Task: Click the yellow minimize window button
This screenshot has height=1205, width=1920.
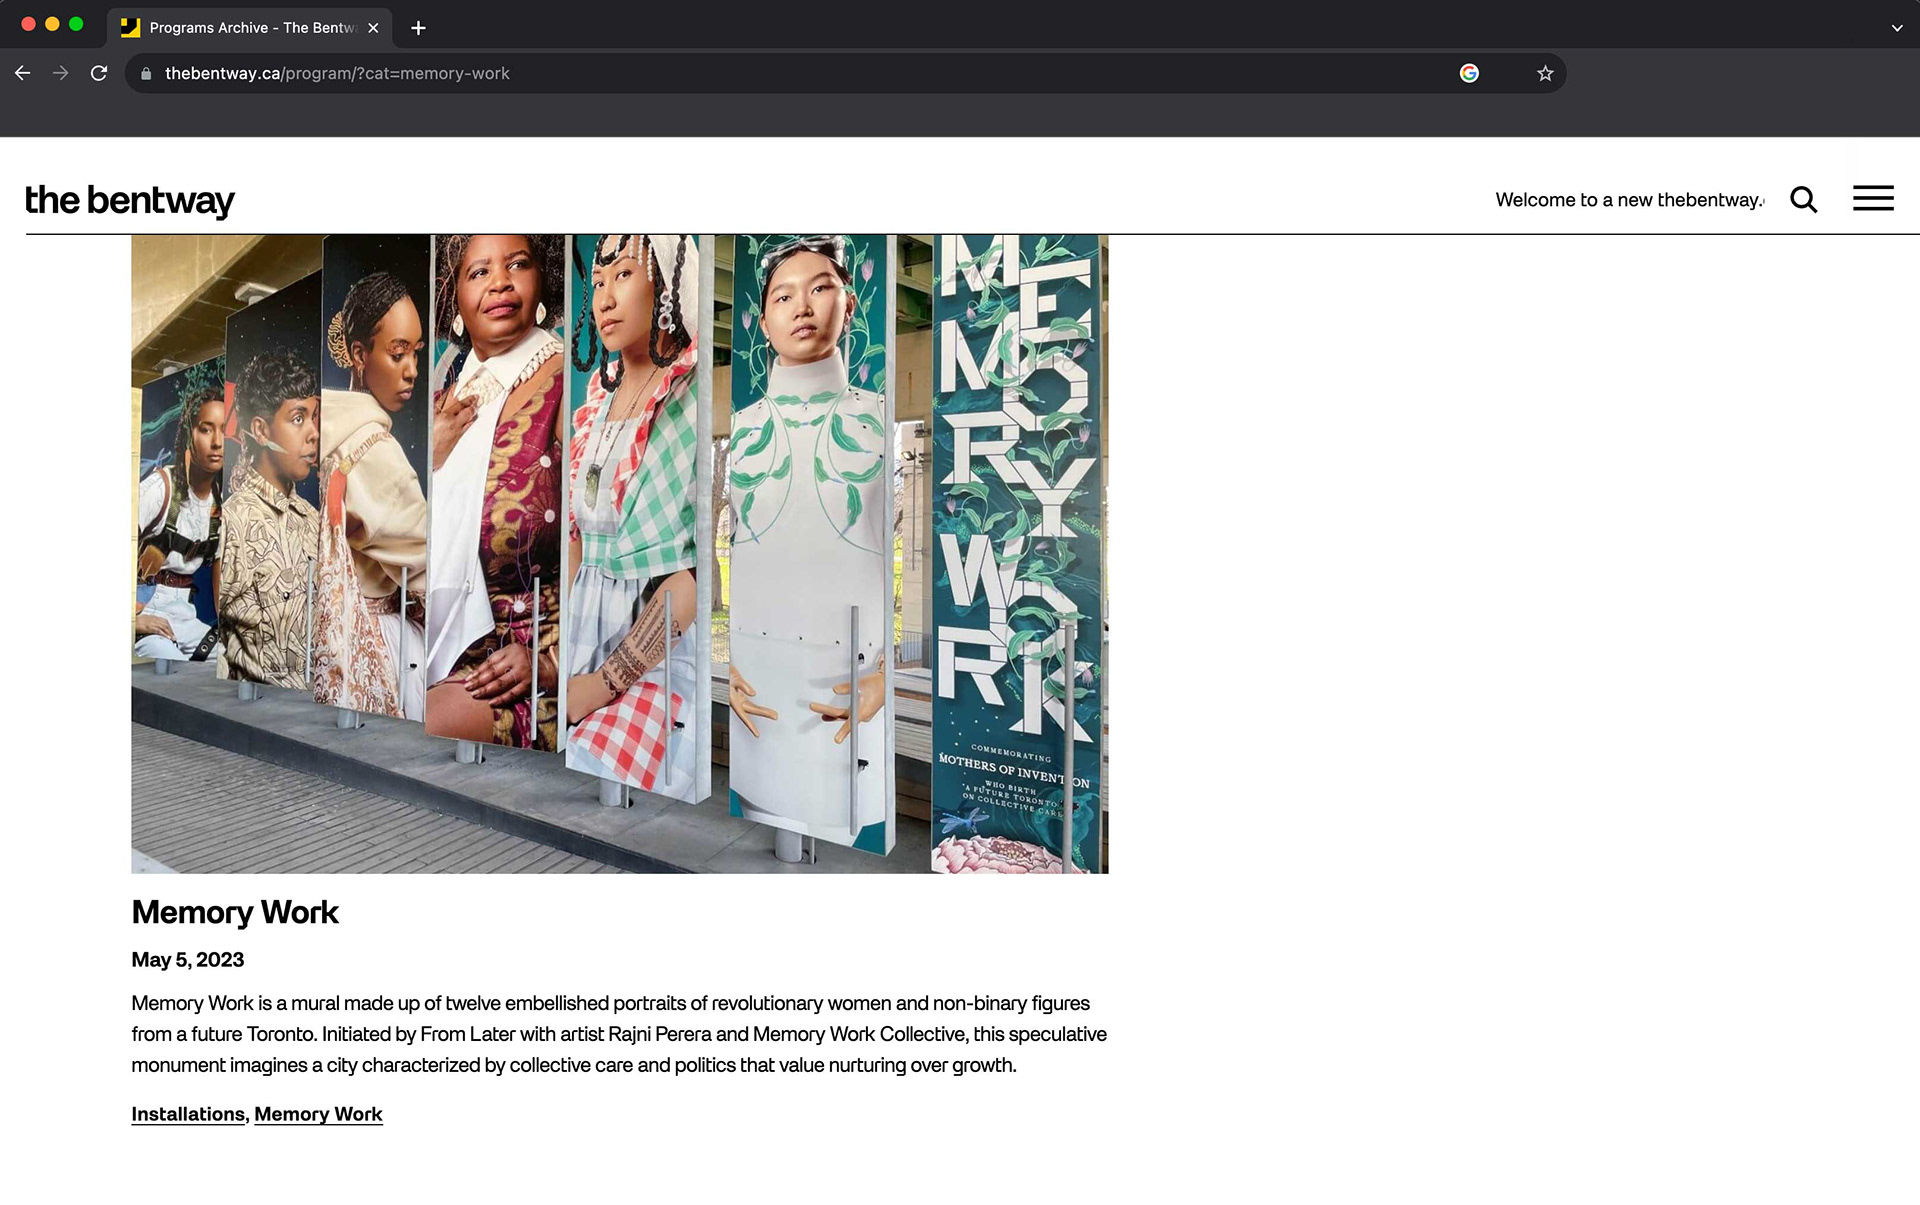Action: [x=52, y=24]
